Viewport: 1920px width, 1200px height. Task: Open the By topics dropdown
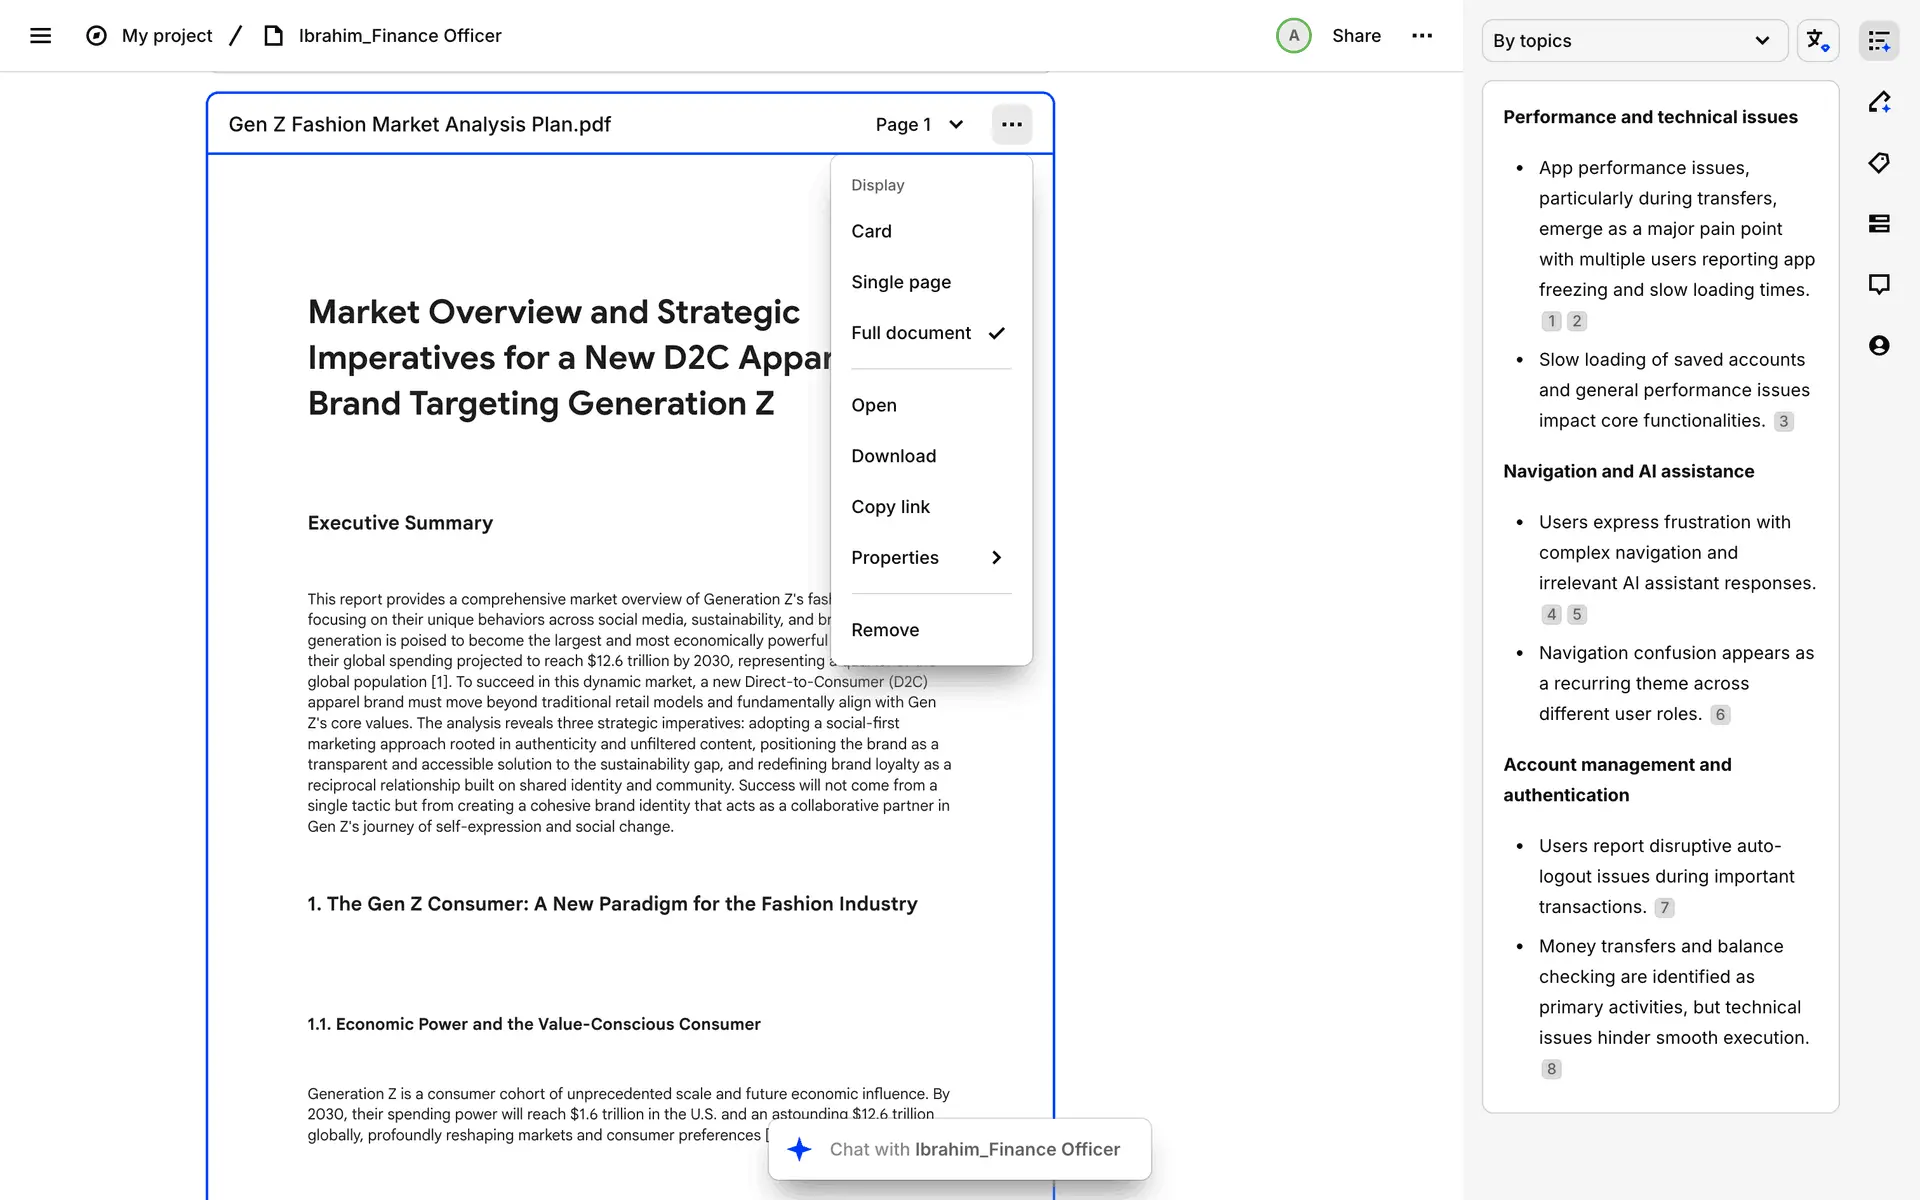tap(1633, 41)
